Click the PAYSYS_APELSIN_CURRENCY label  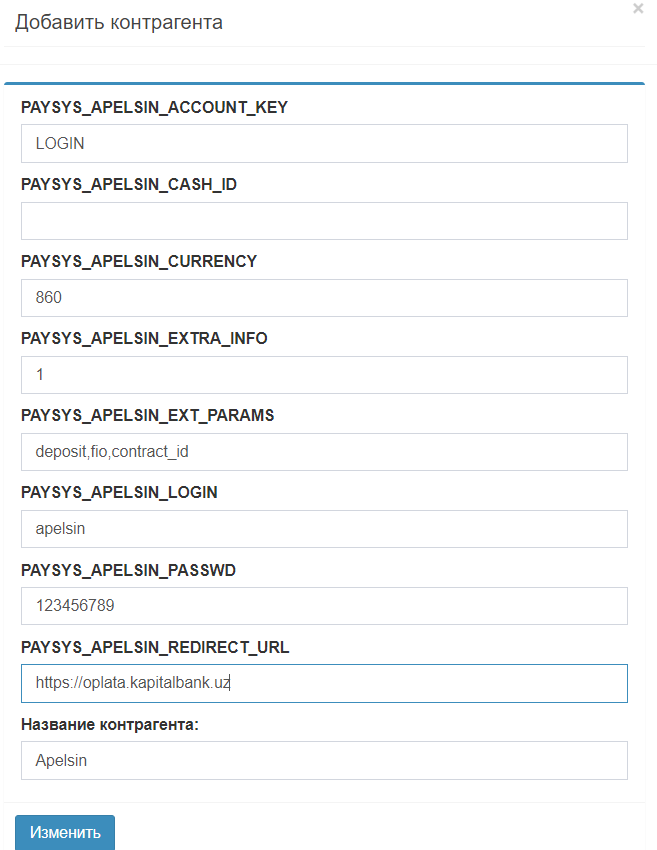pos(139,261)
